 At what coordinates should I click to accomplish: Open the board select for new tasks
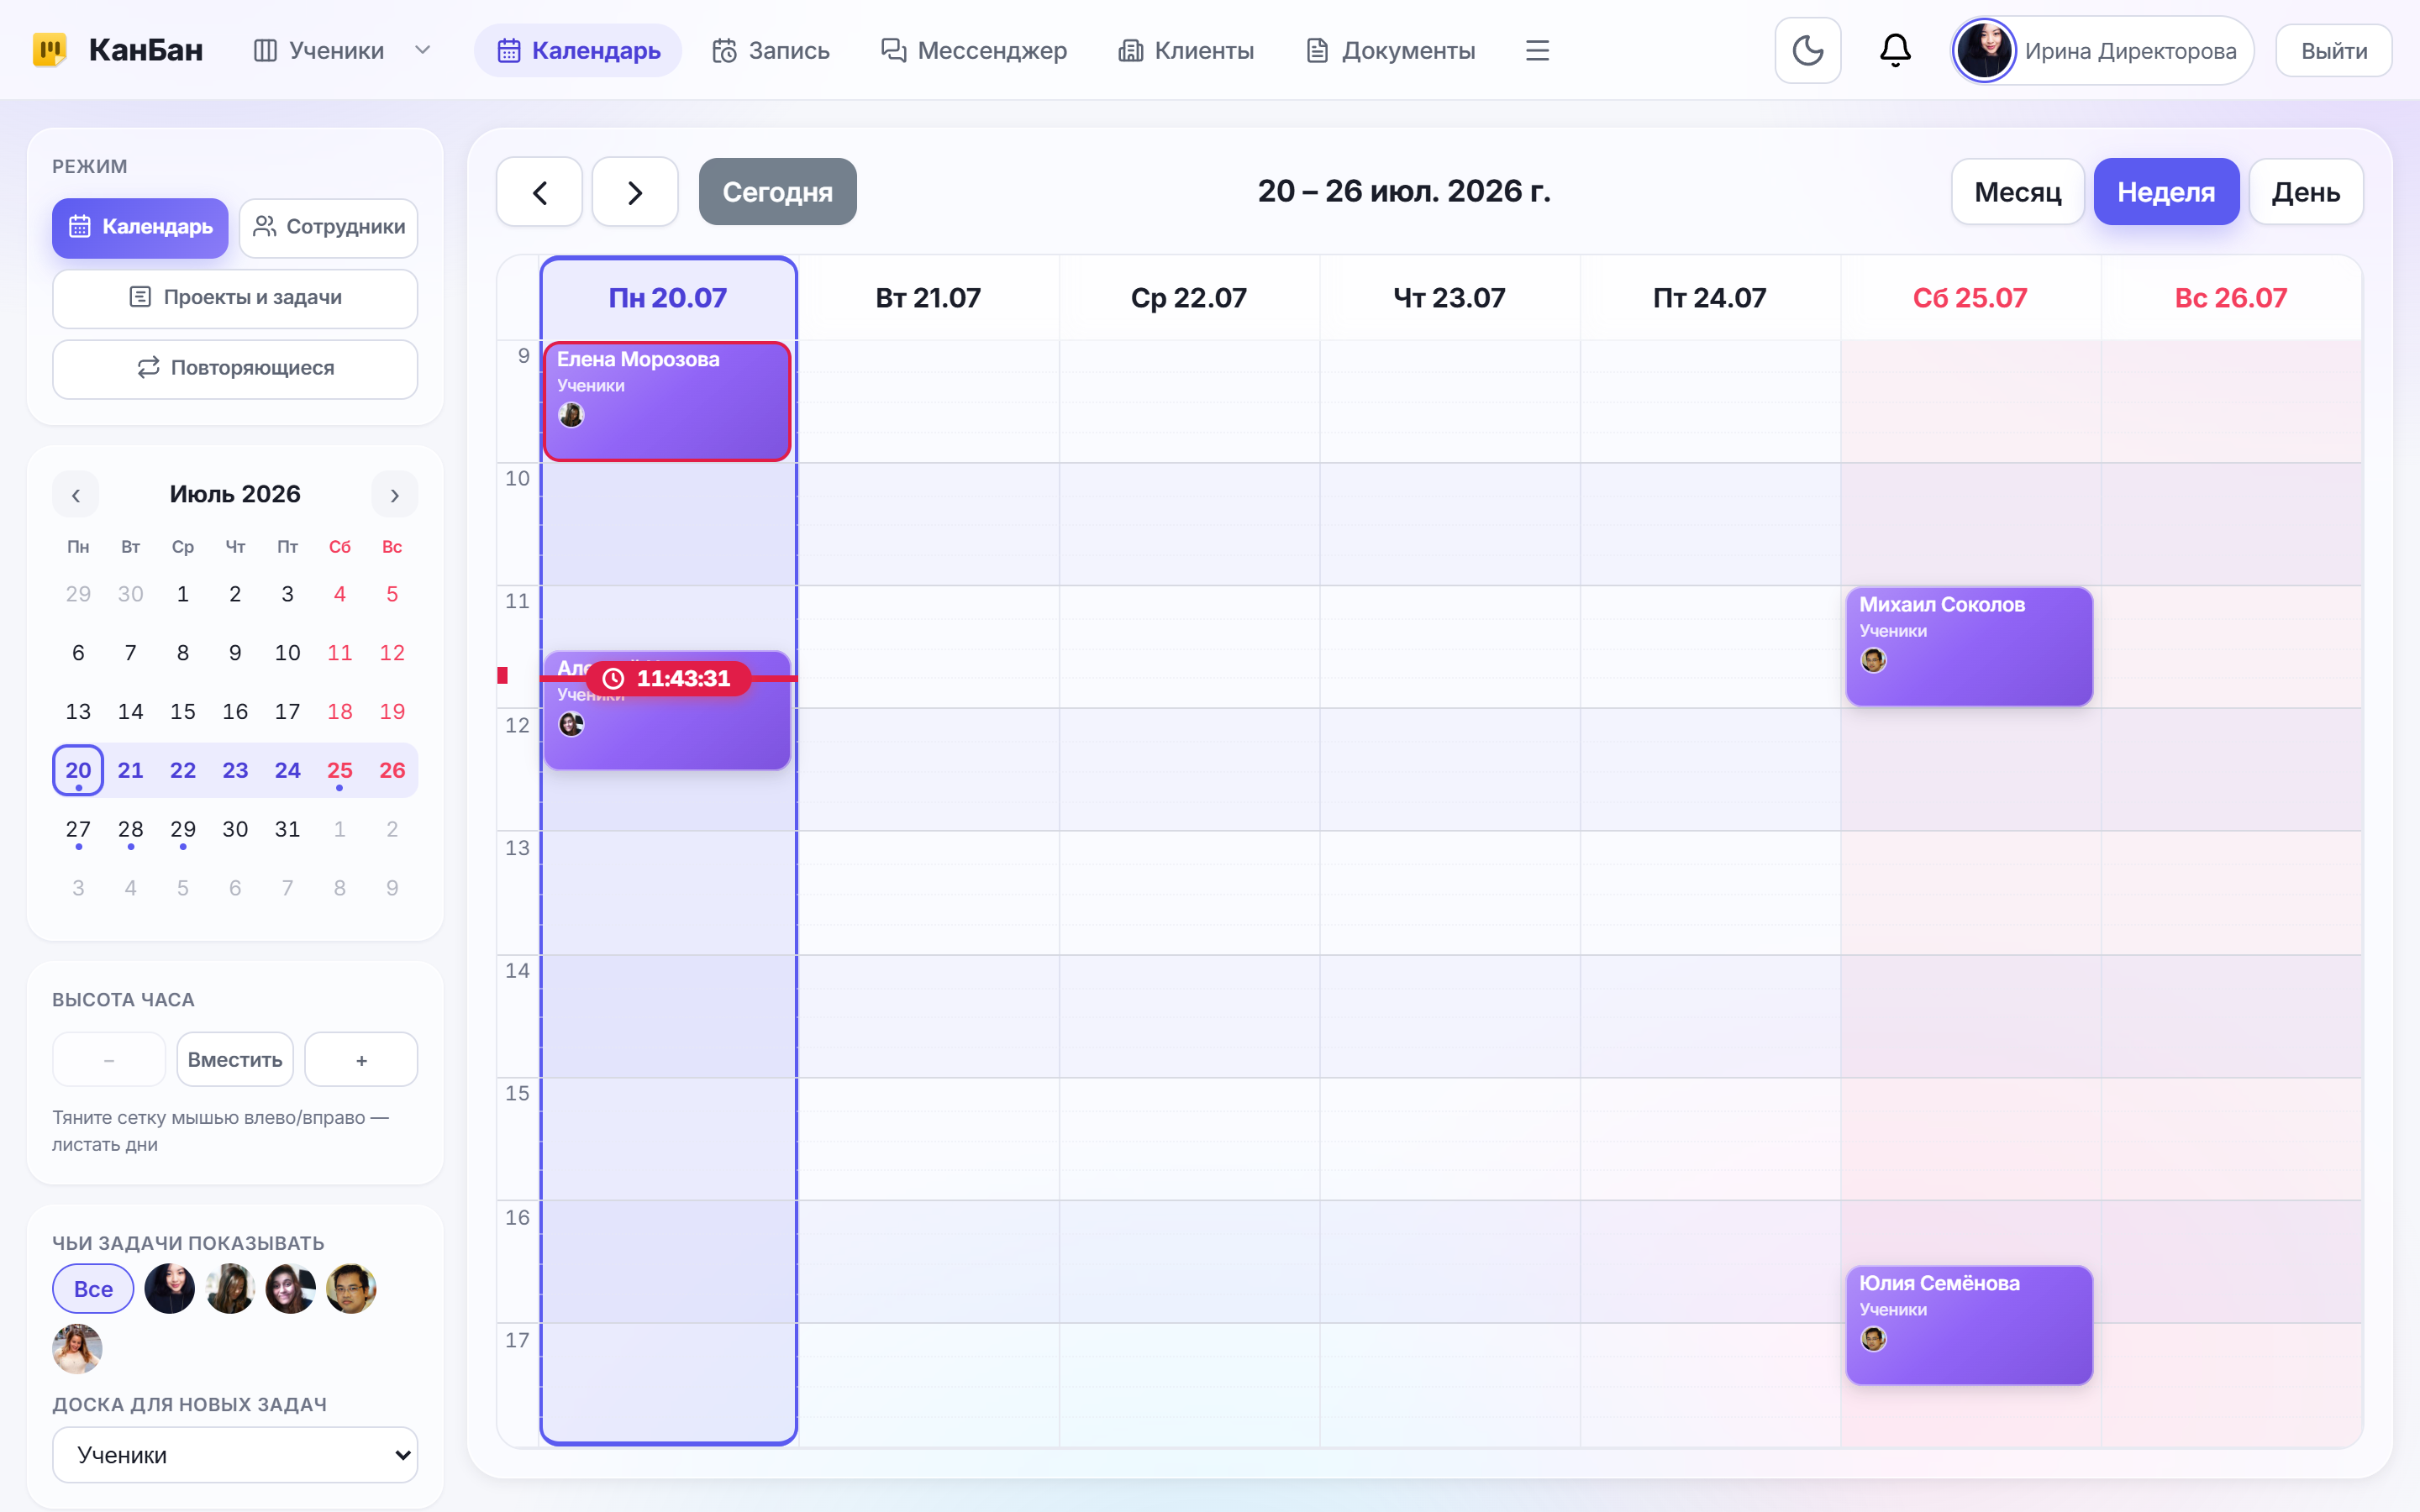coord(235,1455)
